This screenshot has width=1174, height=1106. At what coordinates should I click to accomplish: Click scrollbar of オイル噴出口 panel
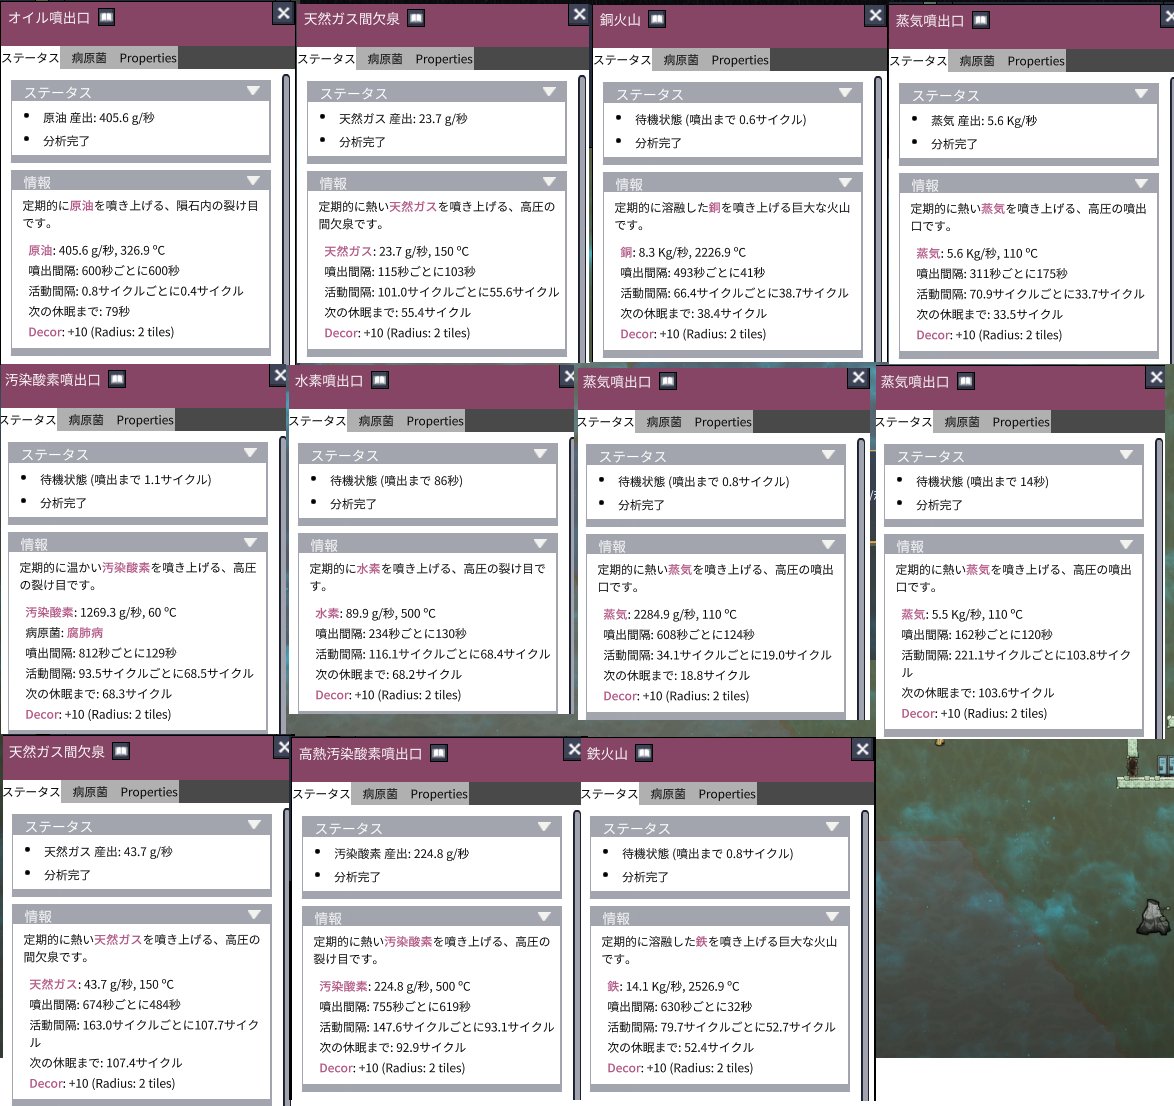point(285,217)
